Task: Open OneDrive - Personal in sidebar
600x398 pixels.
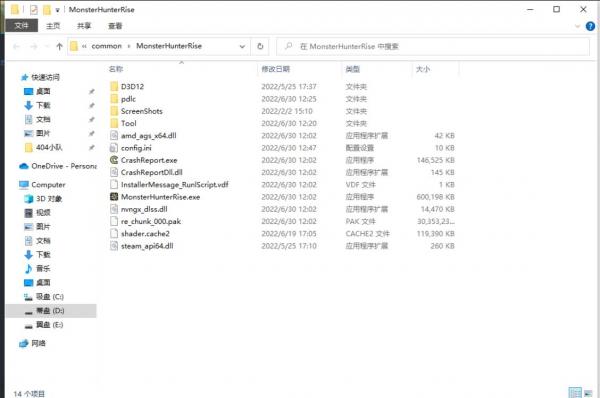Action: [64, 166]
